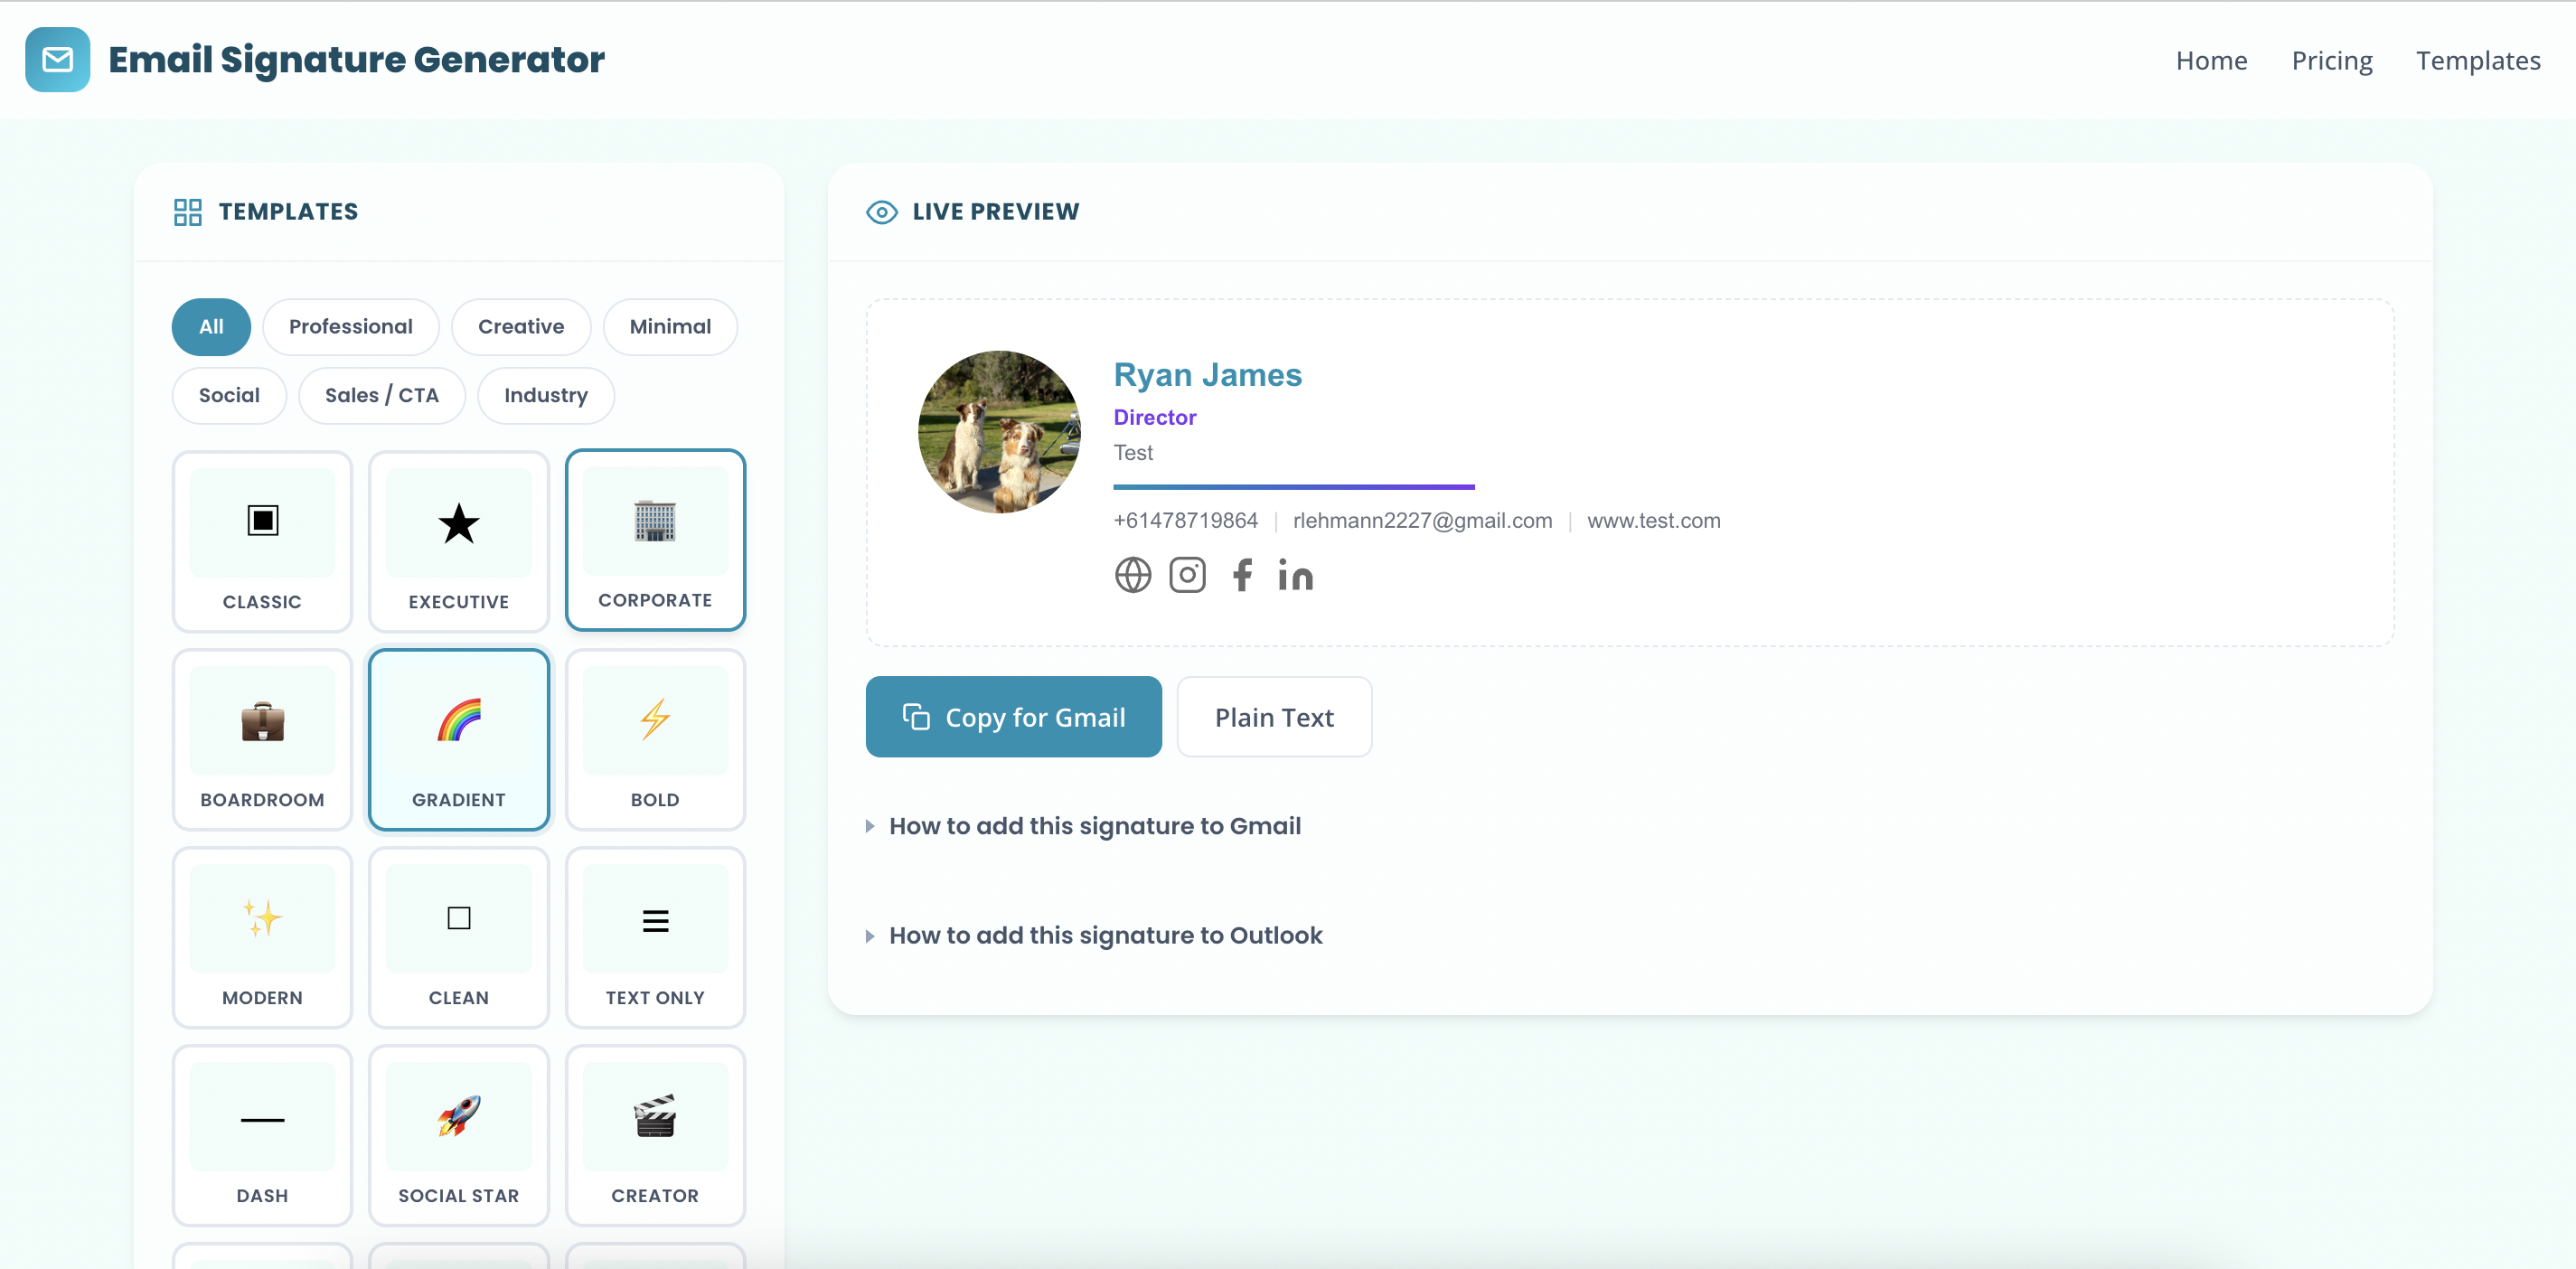Select the Modern template sparkles icon
Image resolution: width=2576 pixels, height=1269 pixels.
click(x=263, y=917)
